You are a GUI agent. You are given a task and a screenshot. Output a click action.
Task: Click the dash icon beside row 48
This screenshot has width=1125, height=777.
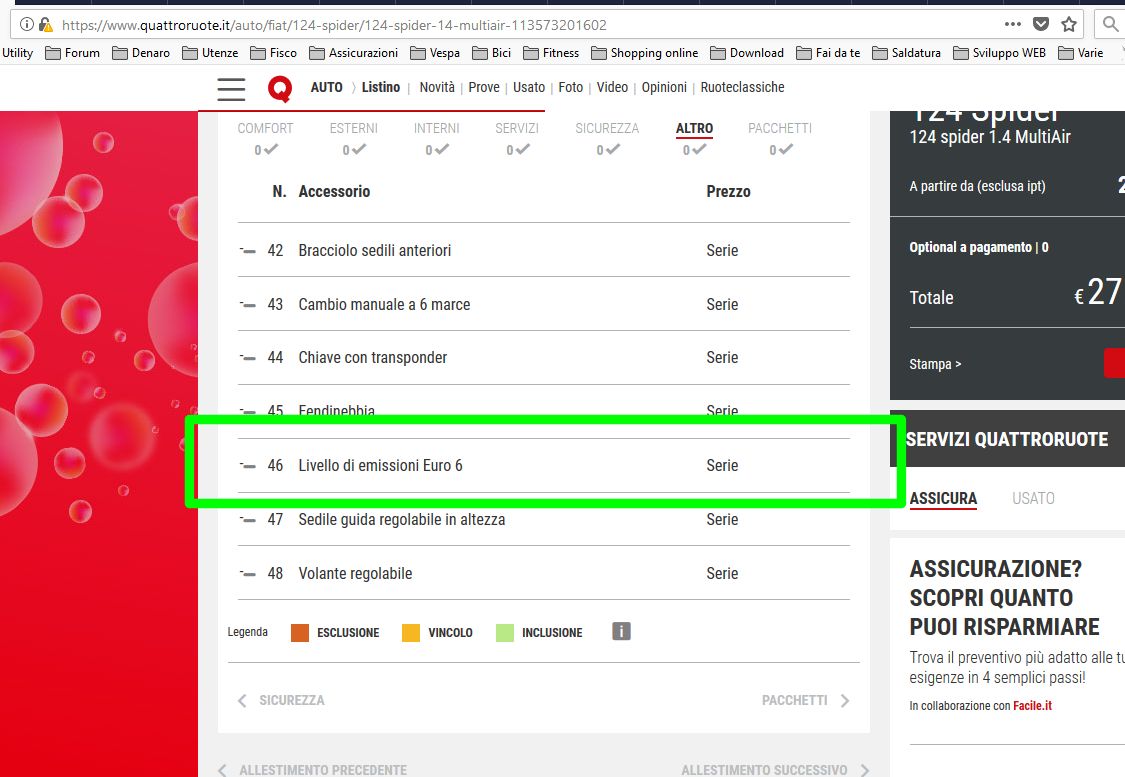click(x=248, y=573)
